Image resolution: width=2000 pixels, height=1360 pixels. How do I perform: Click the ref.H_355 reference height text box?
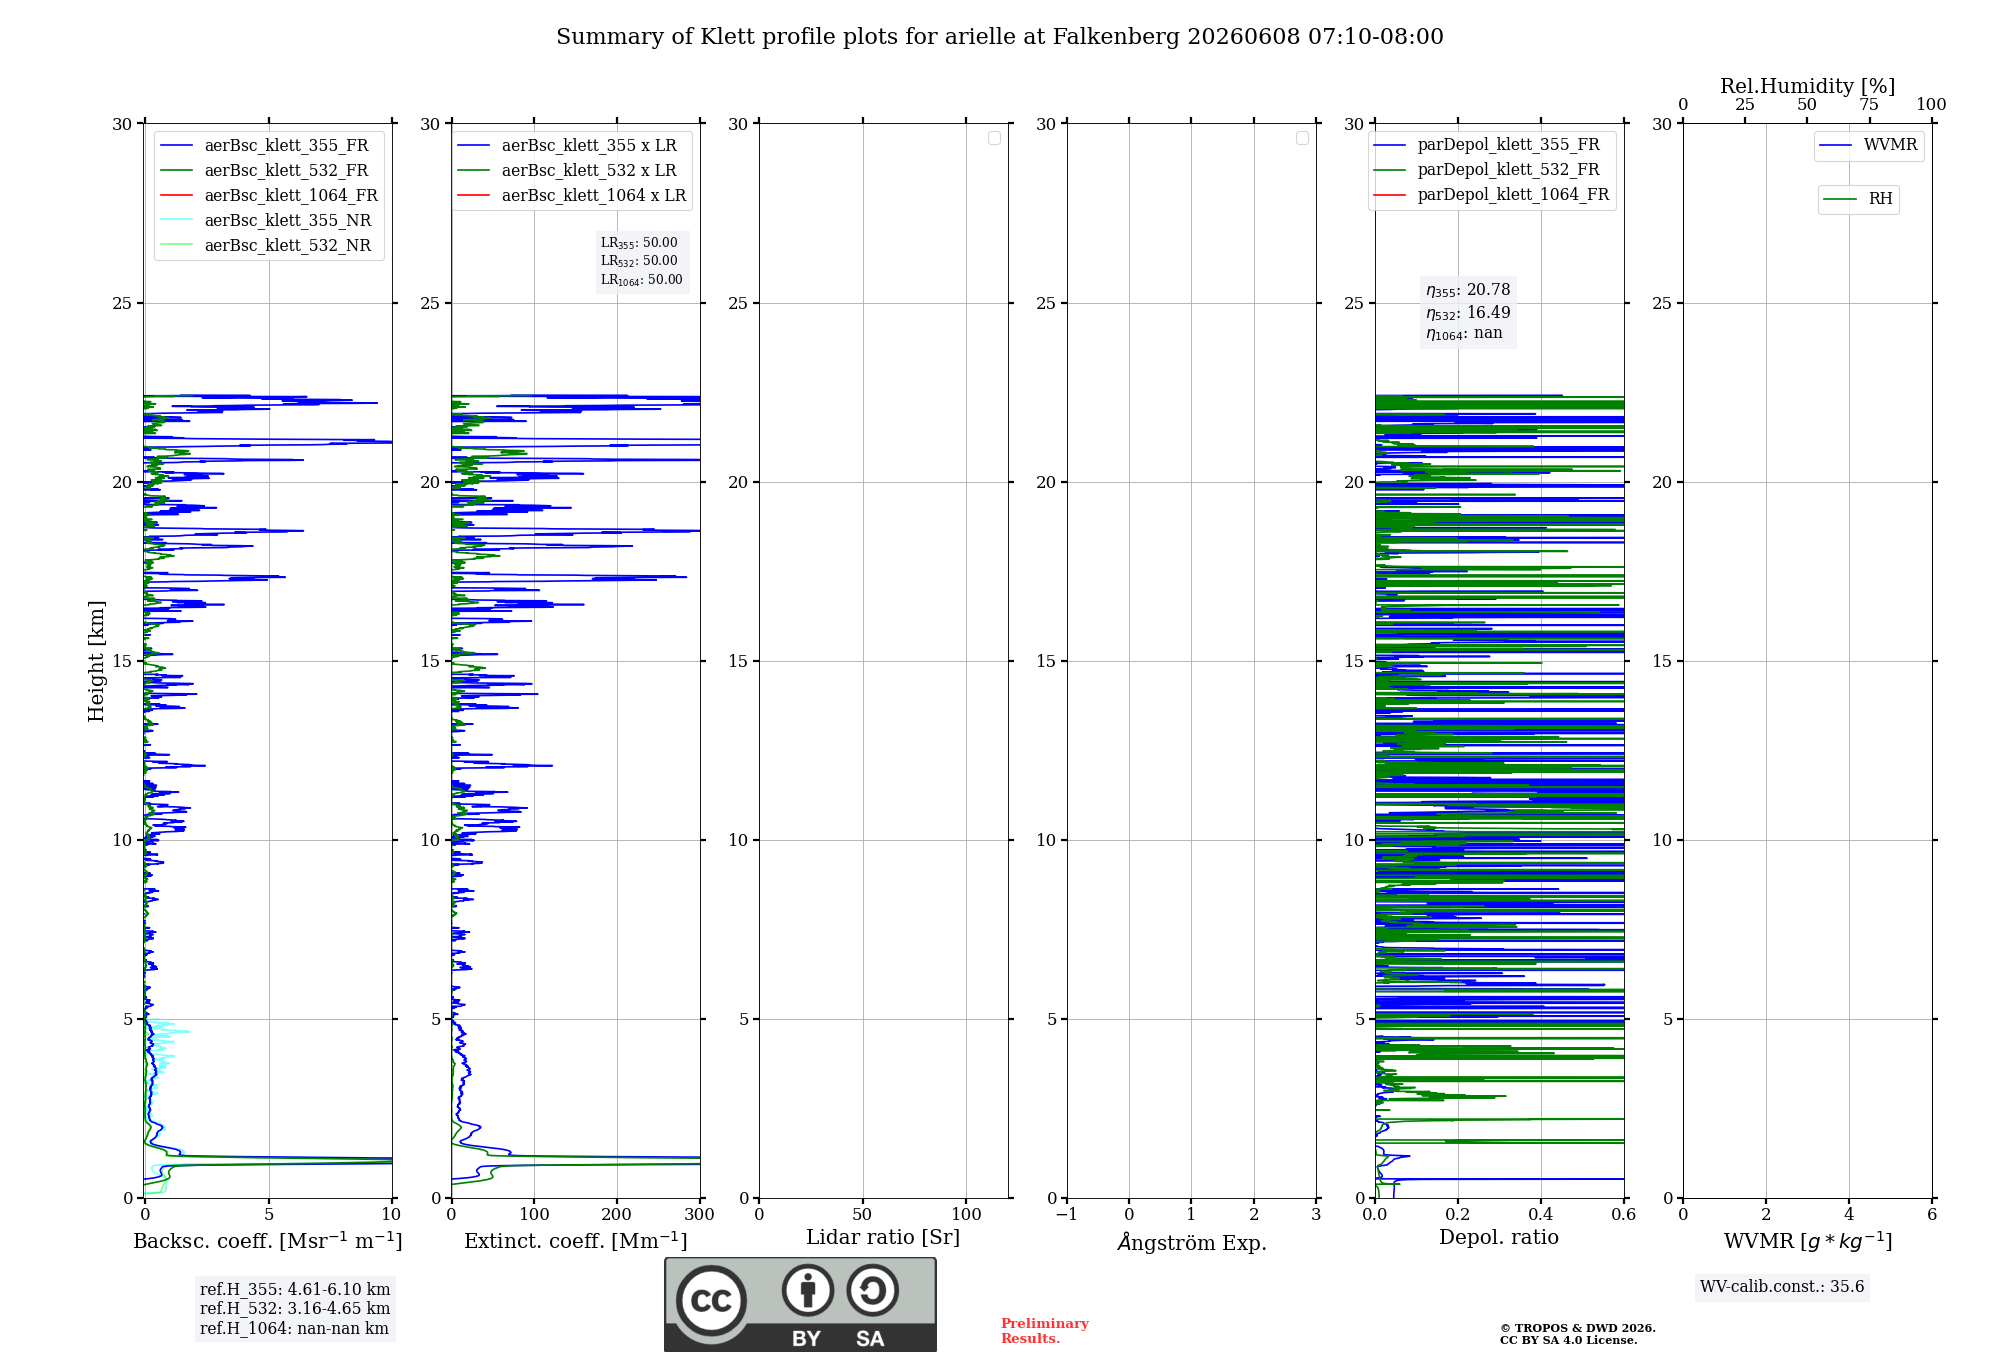pyautogui.click(x=295, y=1309)
